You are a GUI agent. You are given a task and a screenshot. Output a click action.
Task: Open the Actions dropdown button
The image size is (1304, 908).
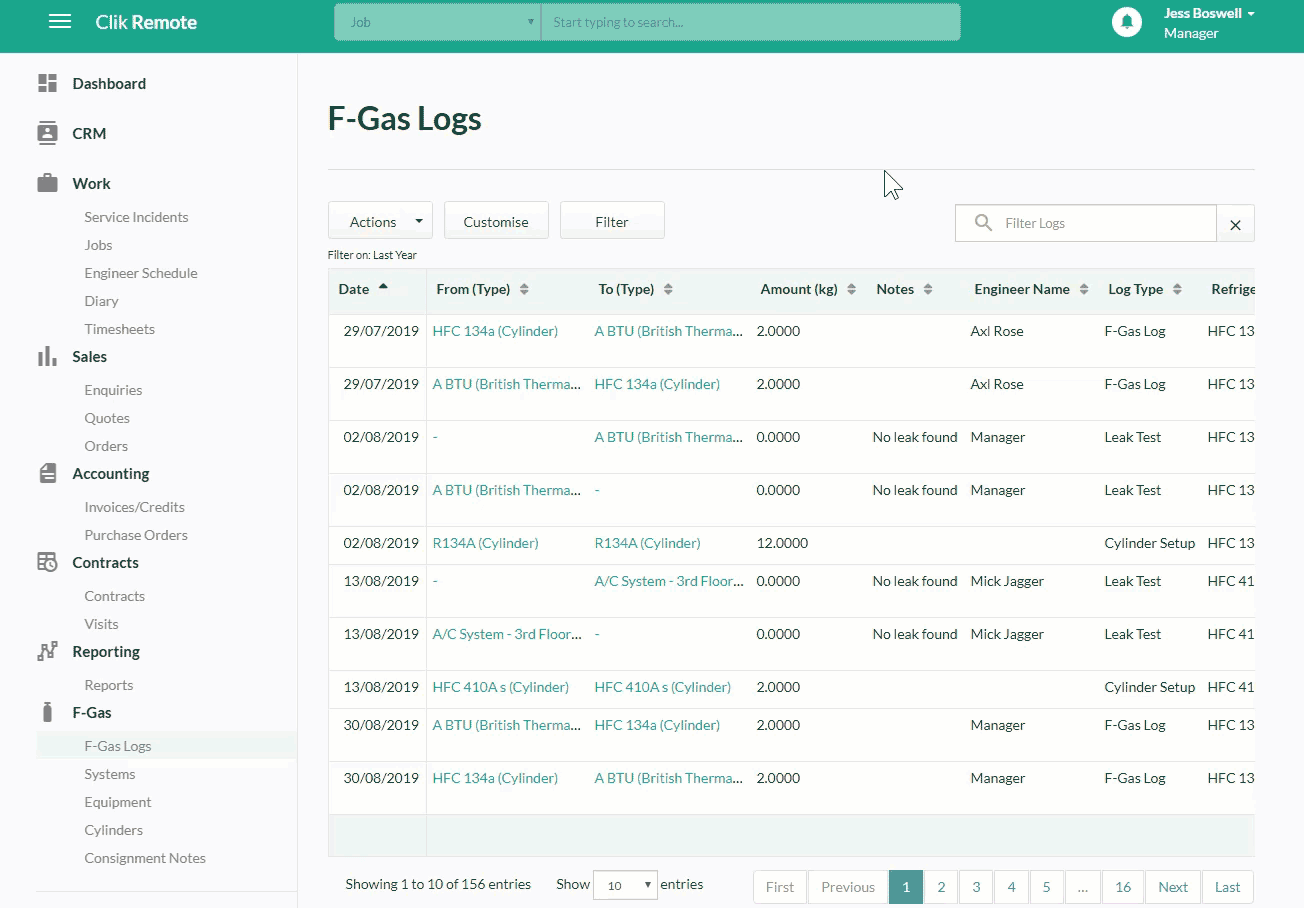[x=380, y=221]
